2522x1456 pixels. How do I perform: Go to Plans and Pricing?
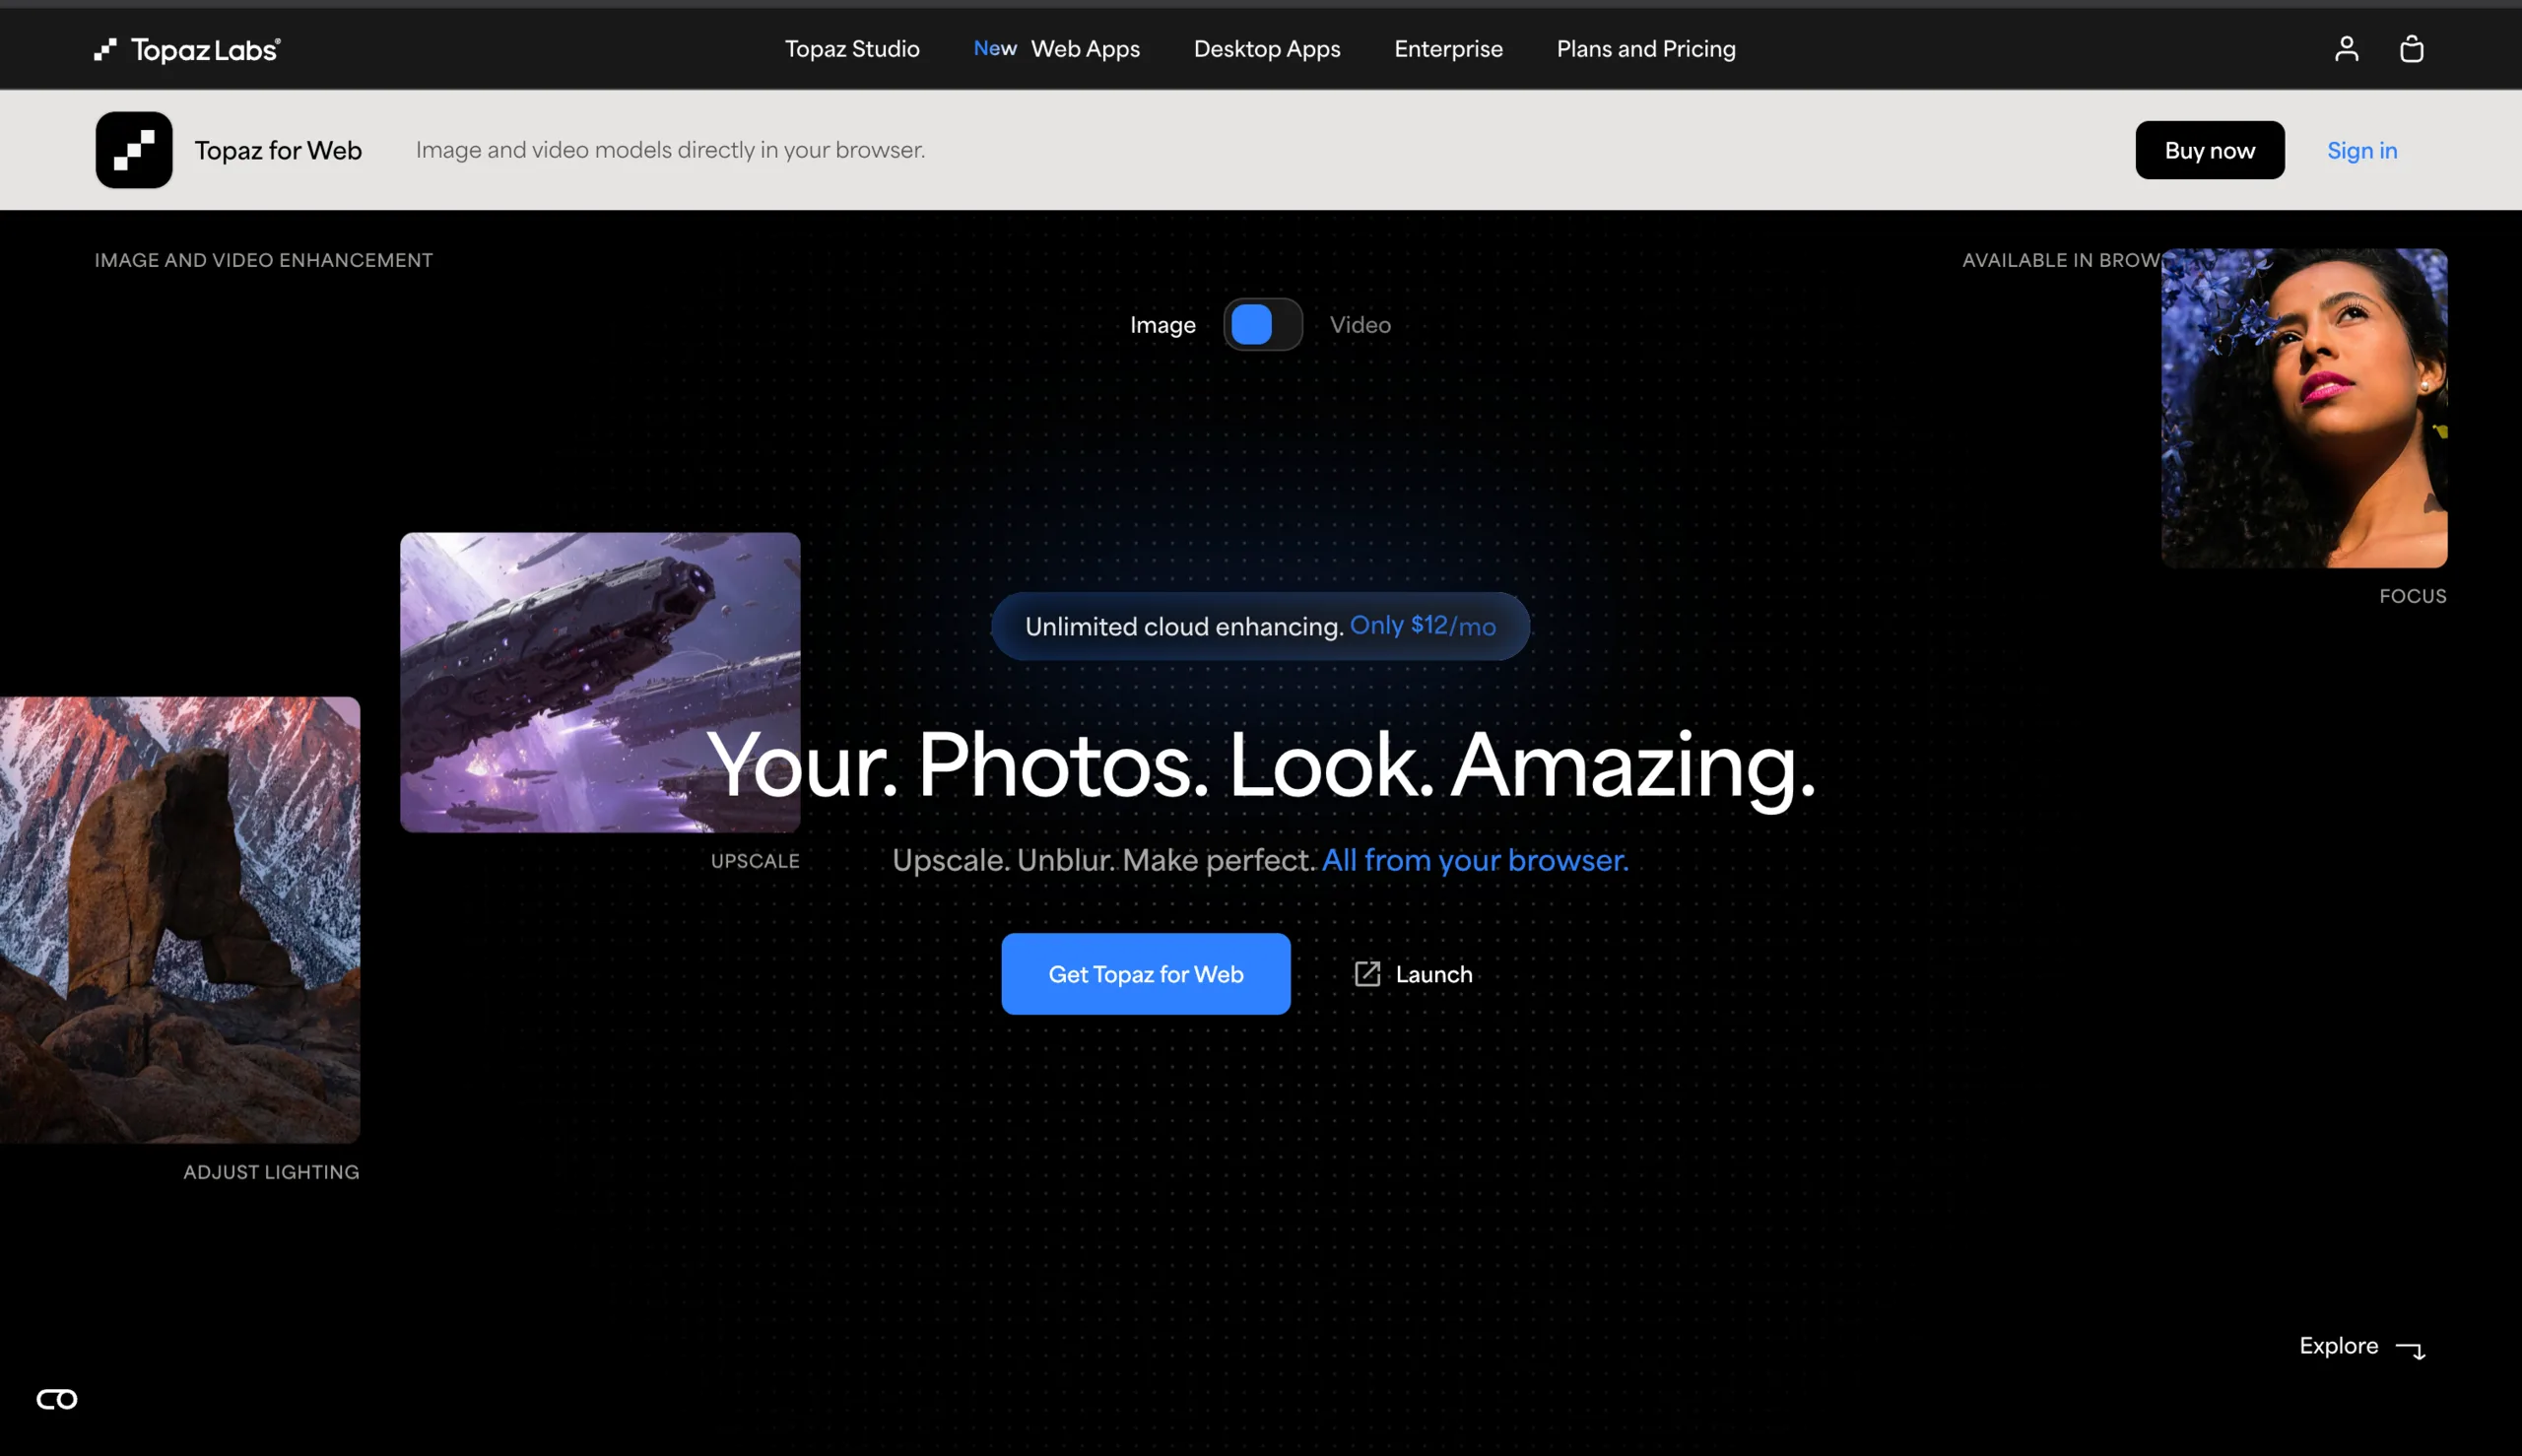pyautogui.click(x=1646, y=49)
